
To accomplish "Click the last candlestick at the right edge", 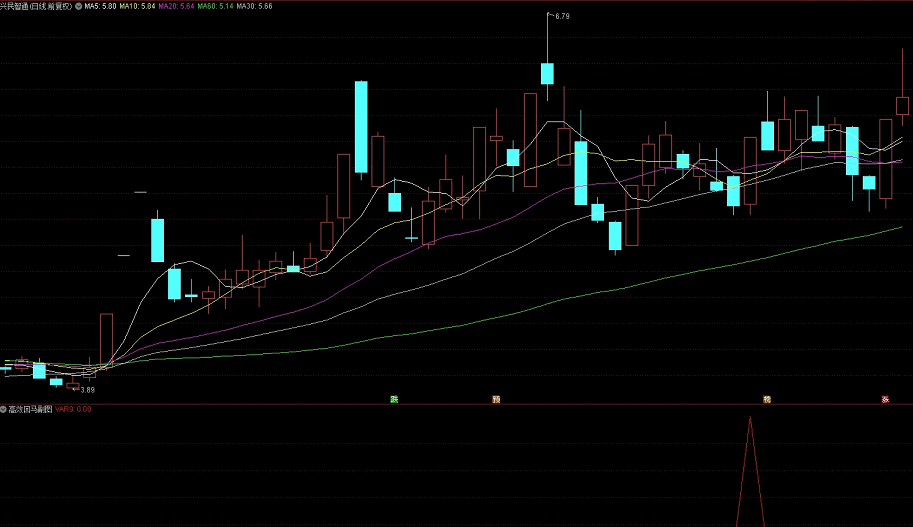I will [x=903, y=105].
